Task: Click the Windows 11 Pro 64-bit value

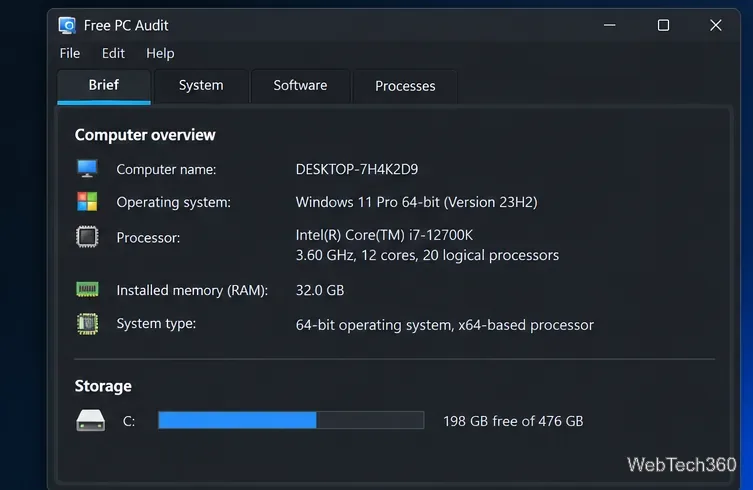Action: tap(416, 202)
